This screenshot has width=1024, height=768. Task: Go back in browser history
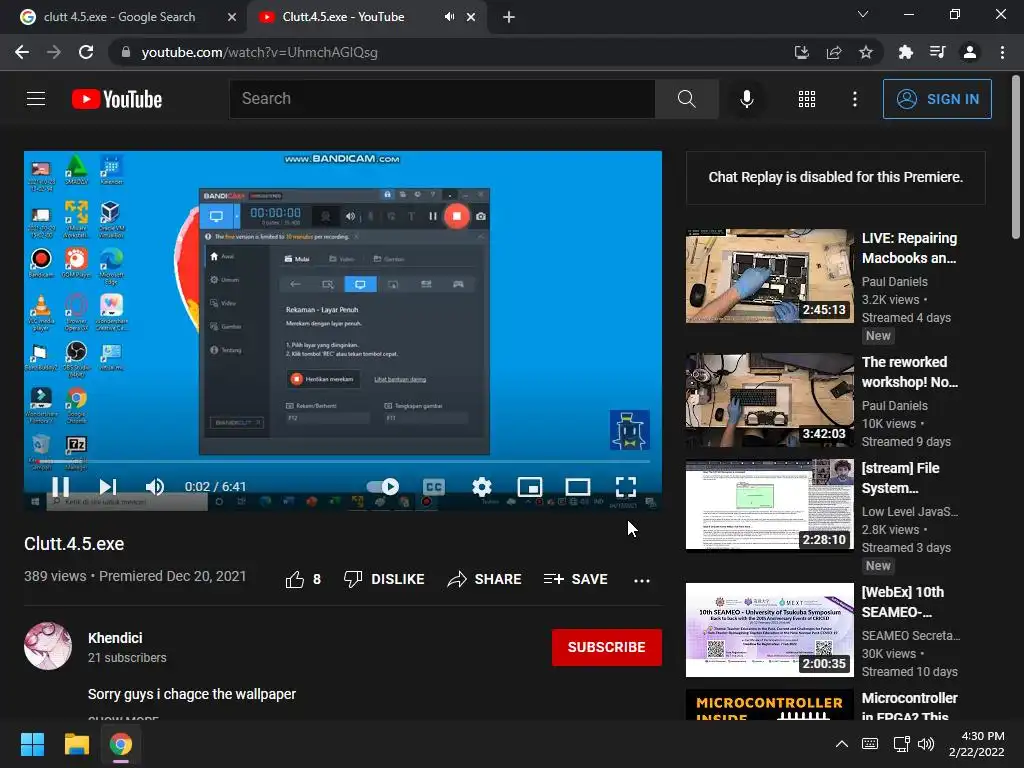(x=22, y=52)
